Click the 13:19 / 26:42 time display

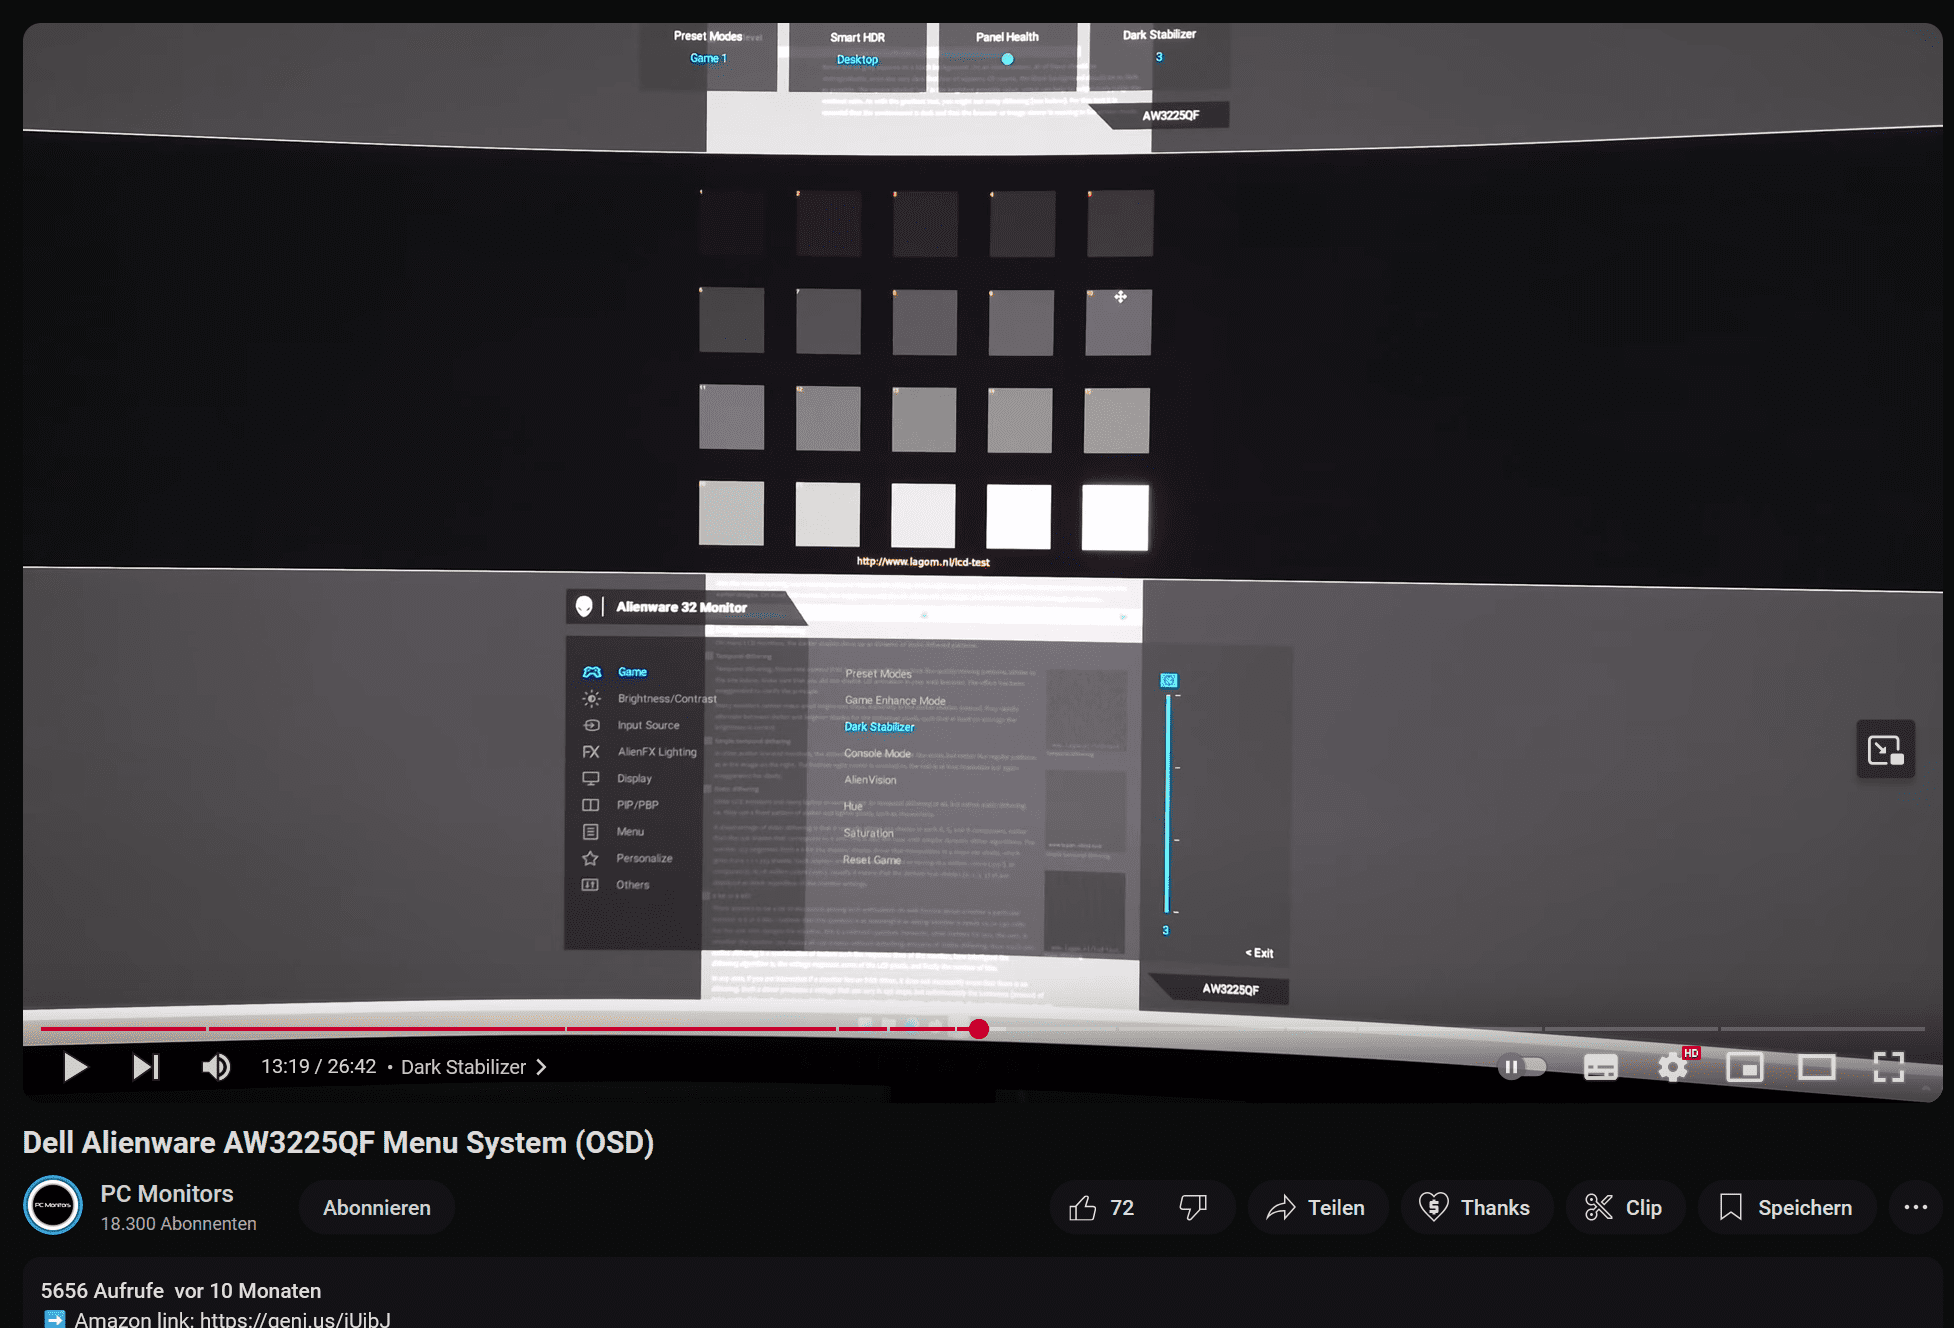point(319,1067)
